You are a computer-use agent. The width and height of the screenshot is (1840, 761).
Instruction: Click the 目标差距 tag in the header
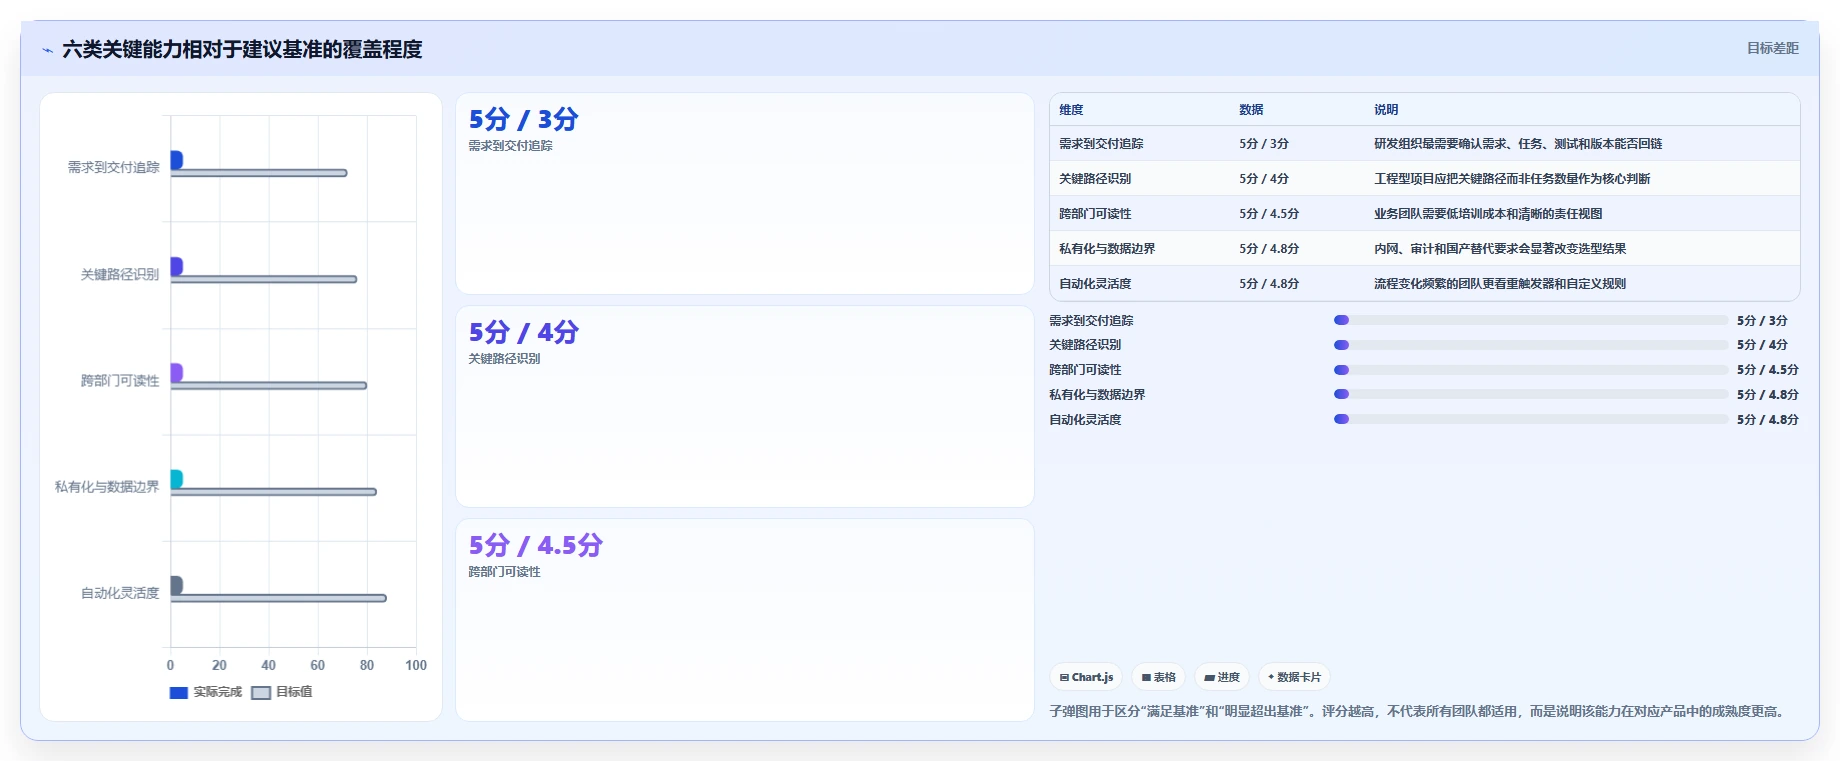coord(1772,48)
